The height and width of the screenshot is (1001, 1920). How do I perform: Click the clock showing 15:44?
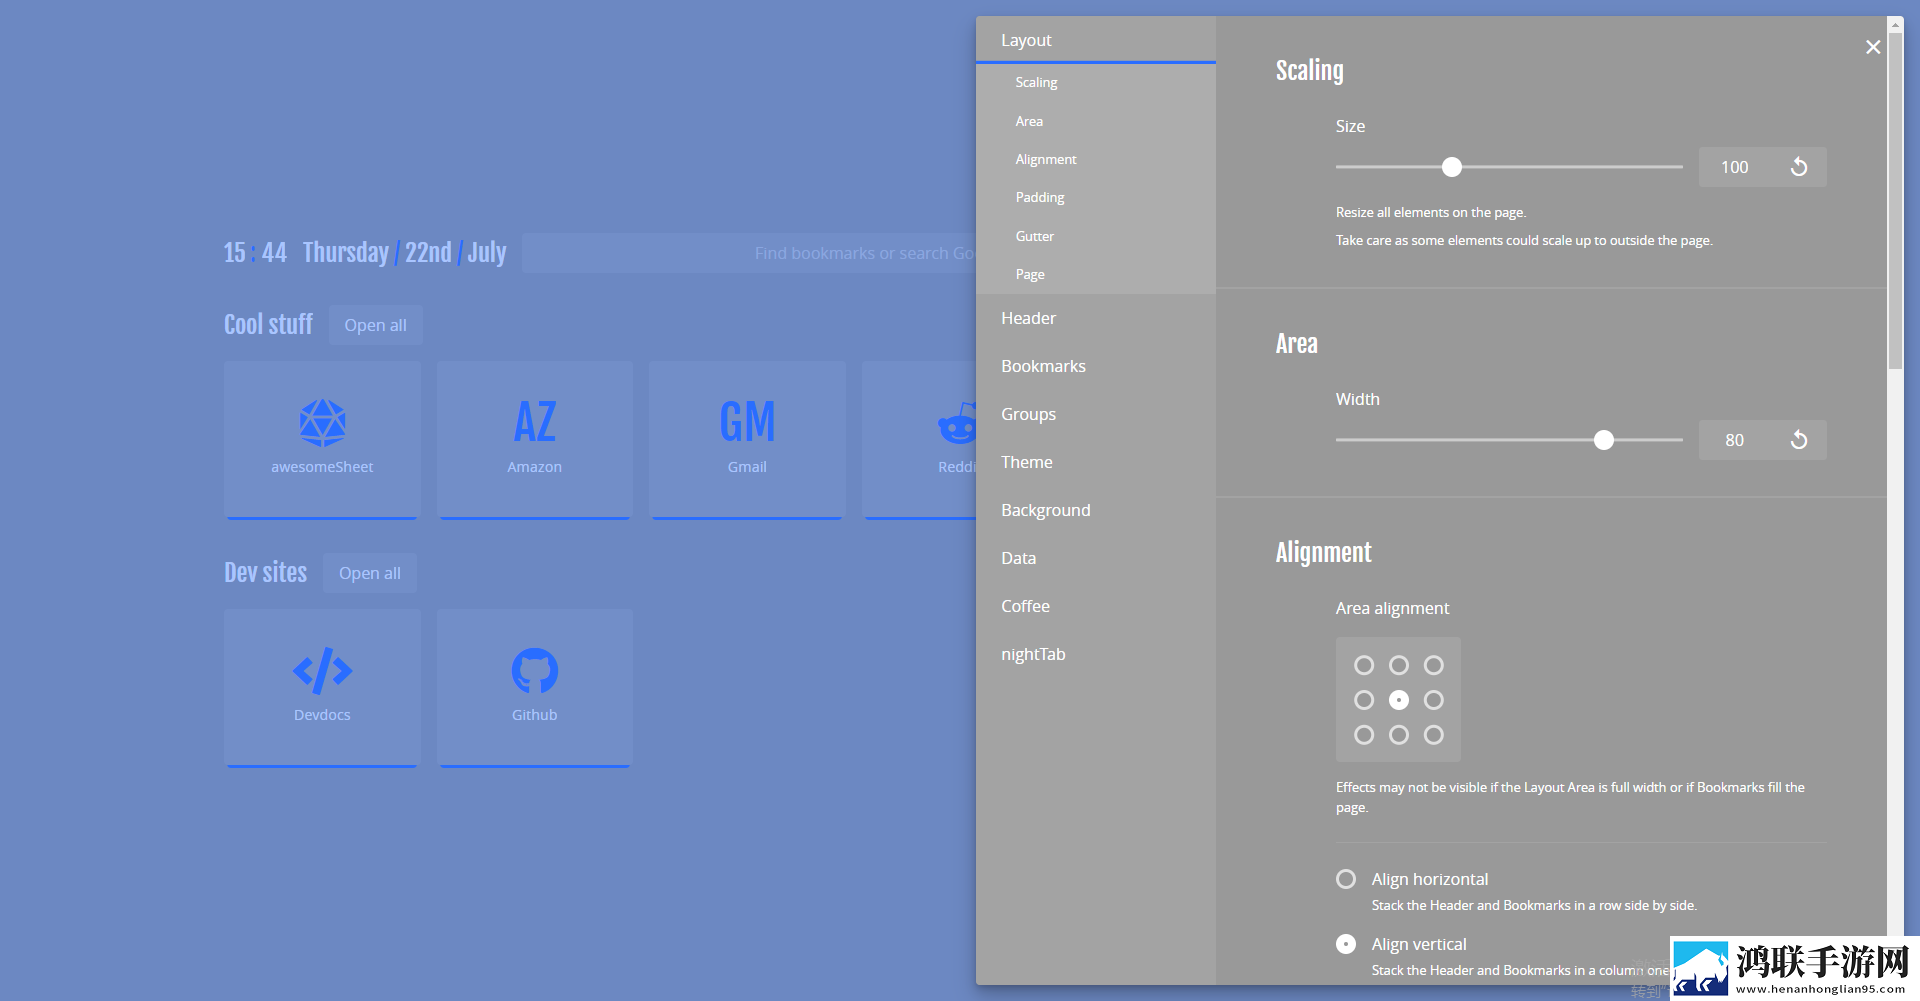pos(255,253)
